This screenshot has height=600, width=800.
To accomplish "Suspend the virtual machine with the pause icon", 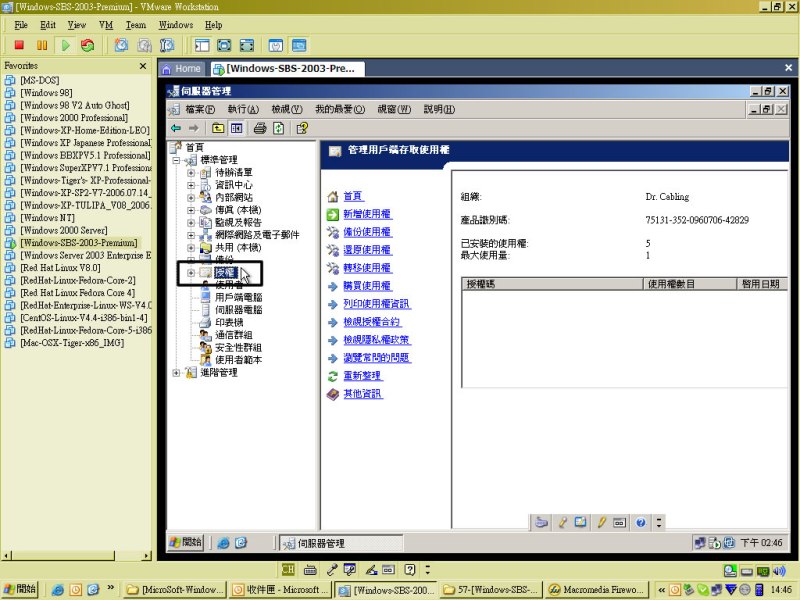I will 42,45.
